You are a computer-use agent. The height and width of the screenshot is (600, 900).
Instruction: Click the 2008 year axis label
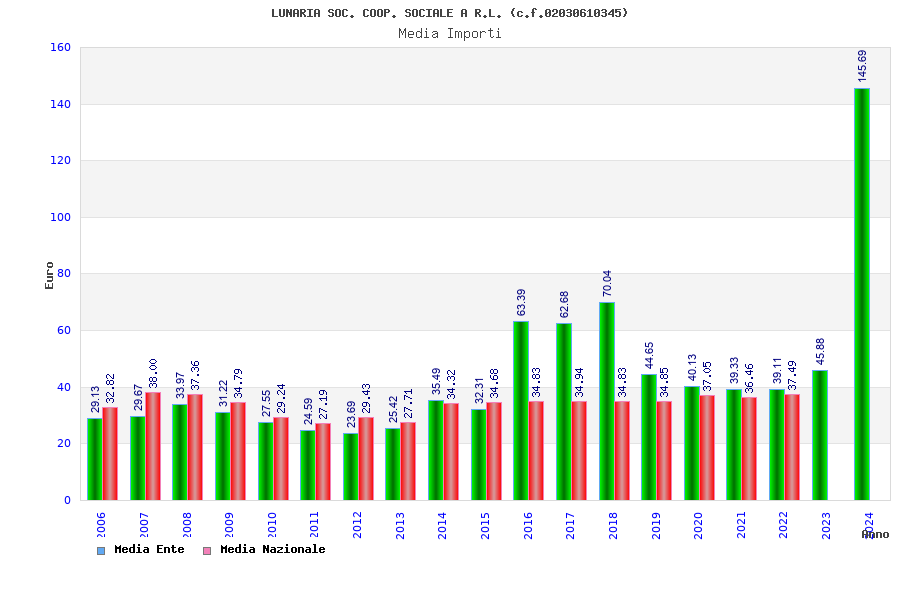[187, 525]
